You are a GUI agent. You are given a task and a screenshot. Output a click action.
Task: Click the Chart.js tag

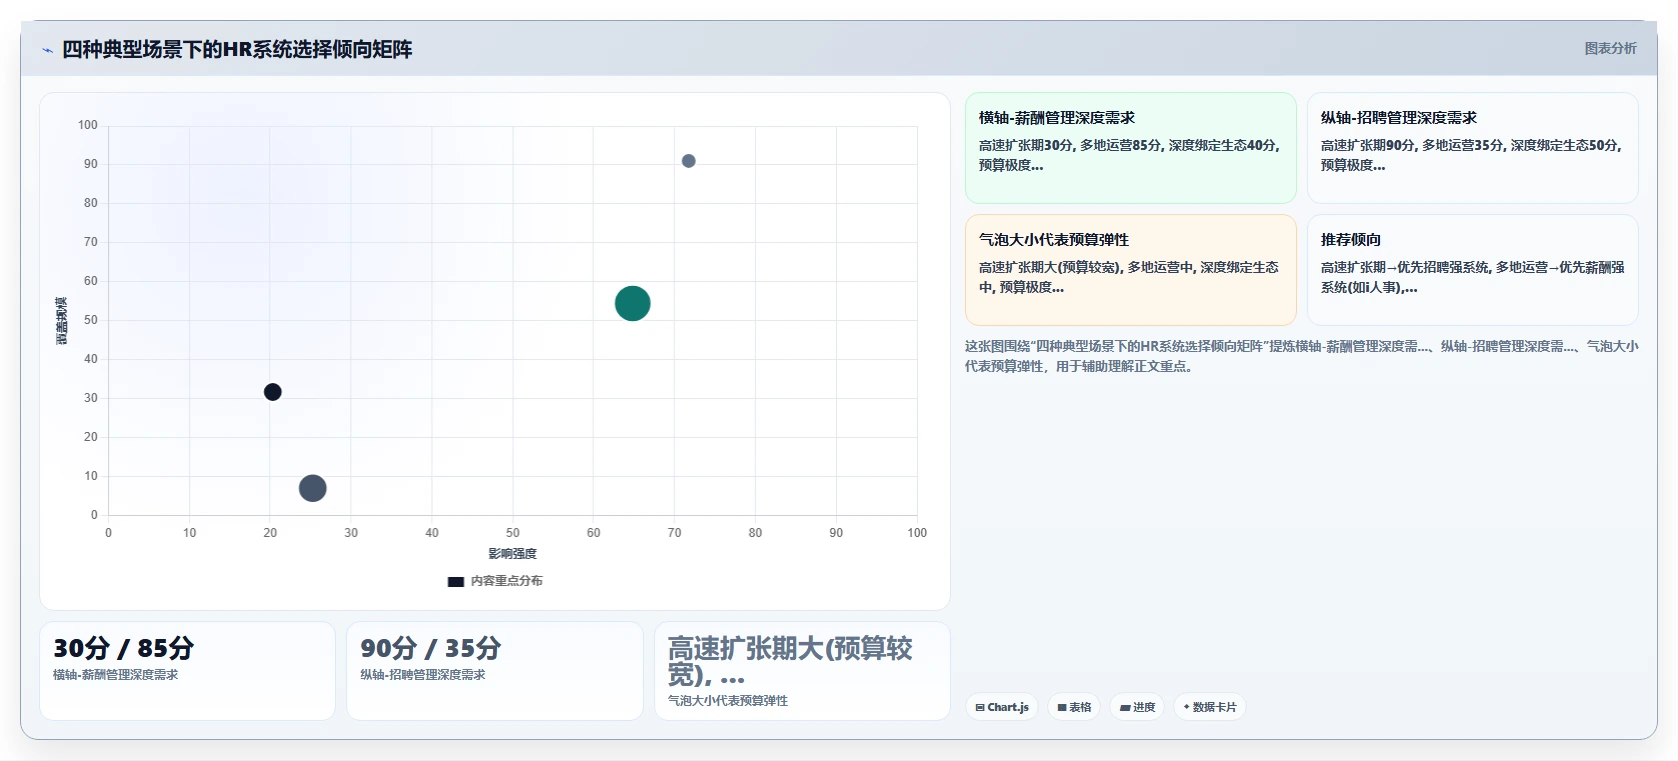(x=1002, y=707)
